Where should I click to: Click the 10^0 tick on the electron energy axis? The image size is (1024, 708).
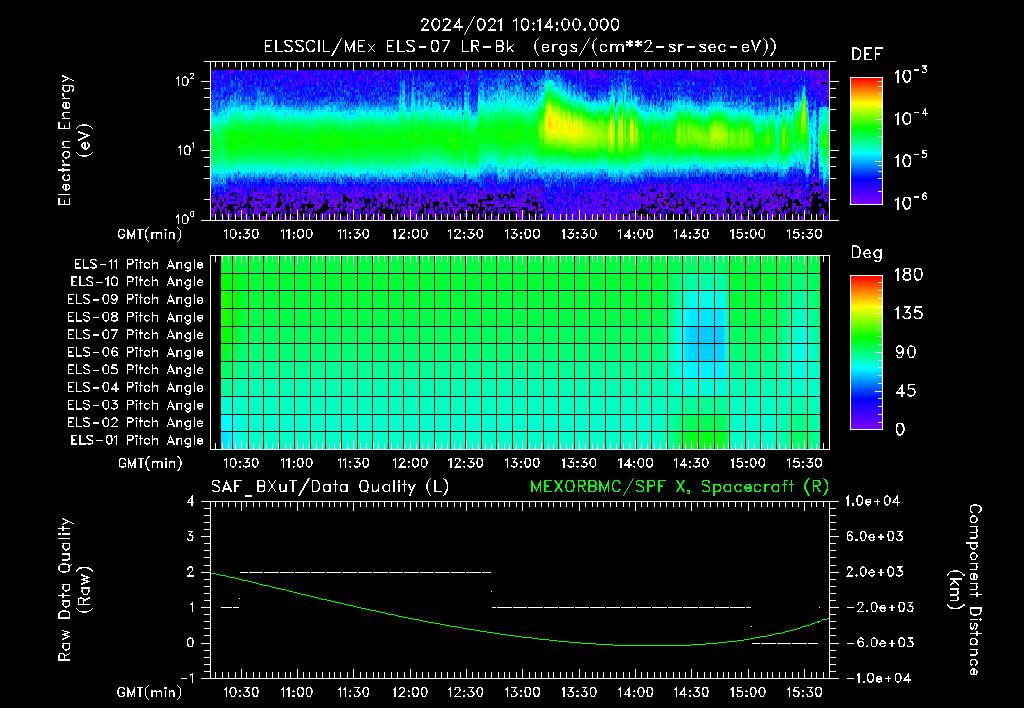click(185, 217)
